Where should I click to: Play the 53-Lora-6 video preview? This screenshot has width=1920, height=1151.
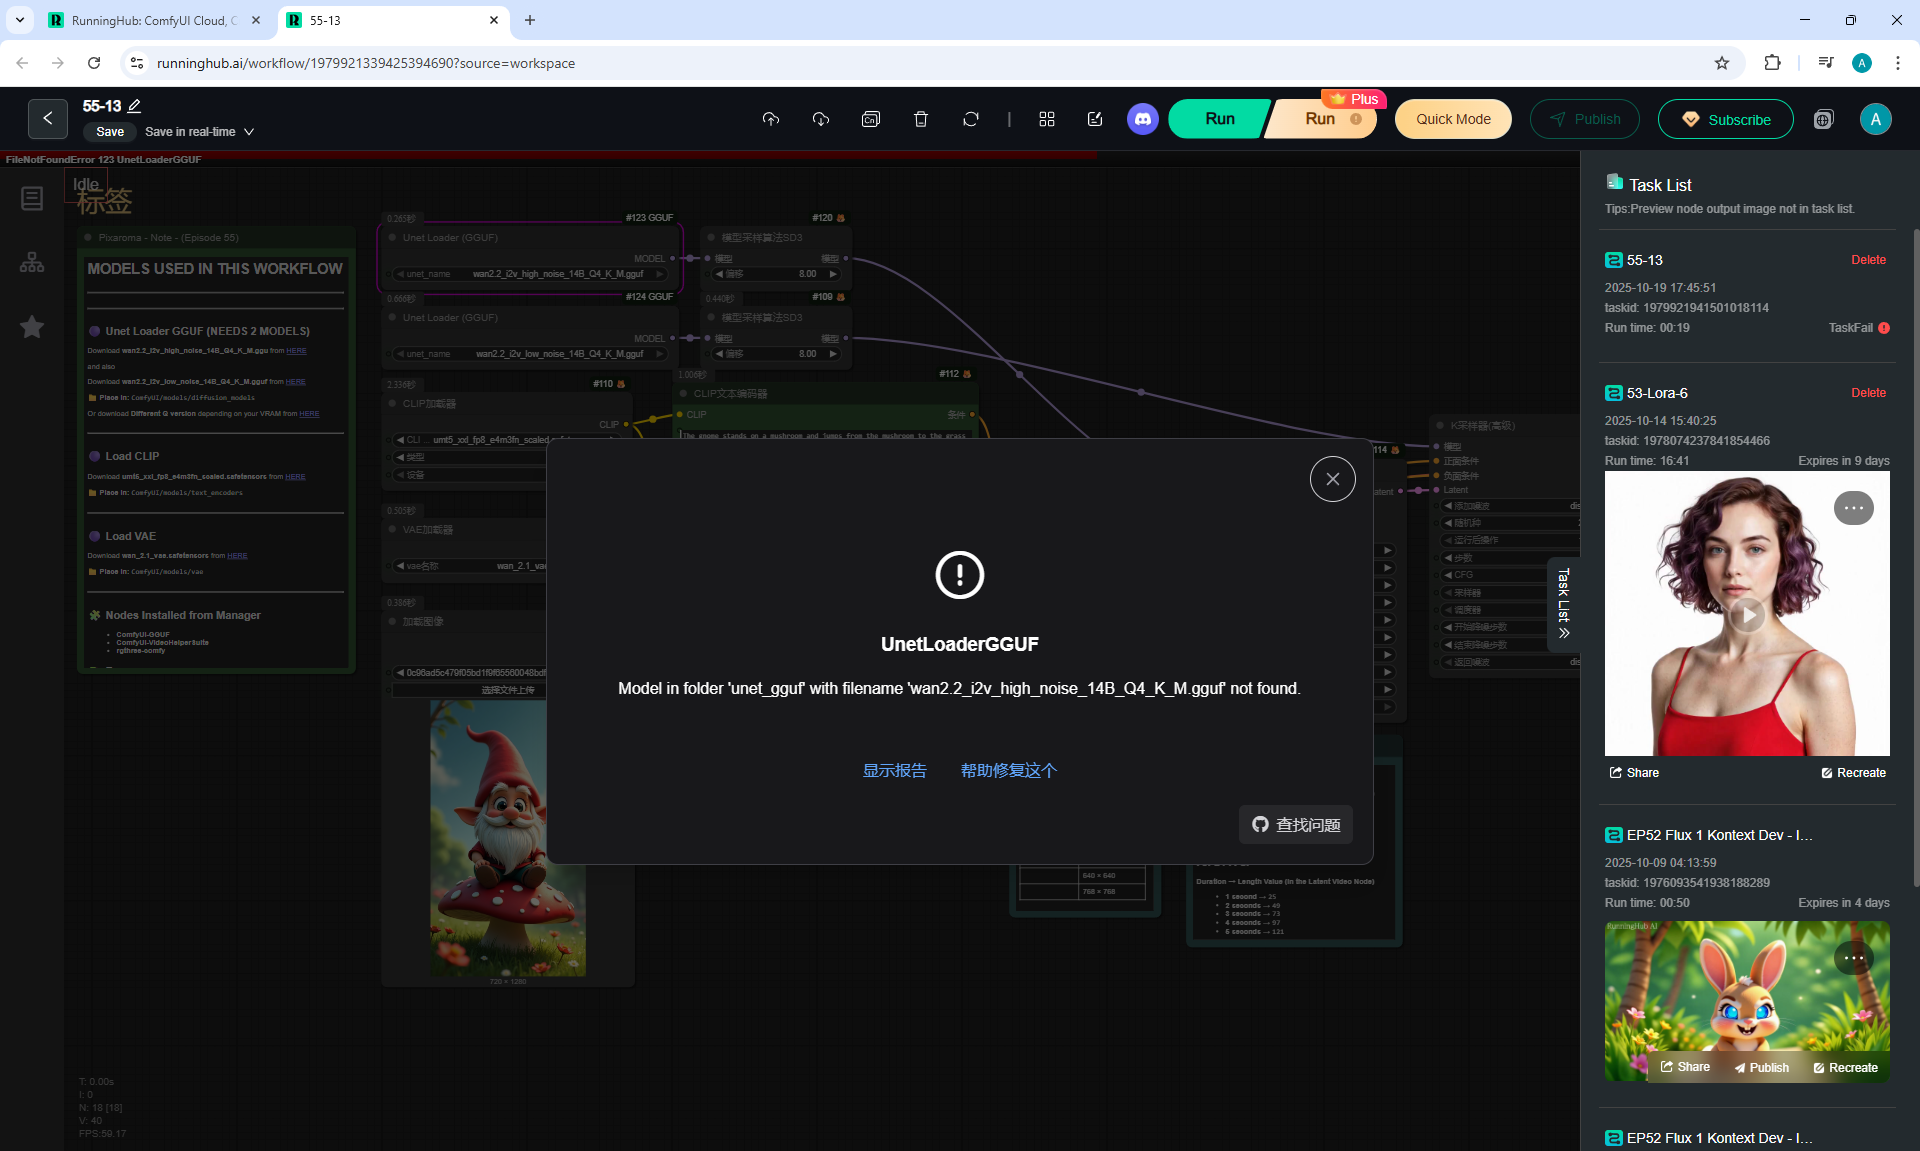(x=1747, y=614)
